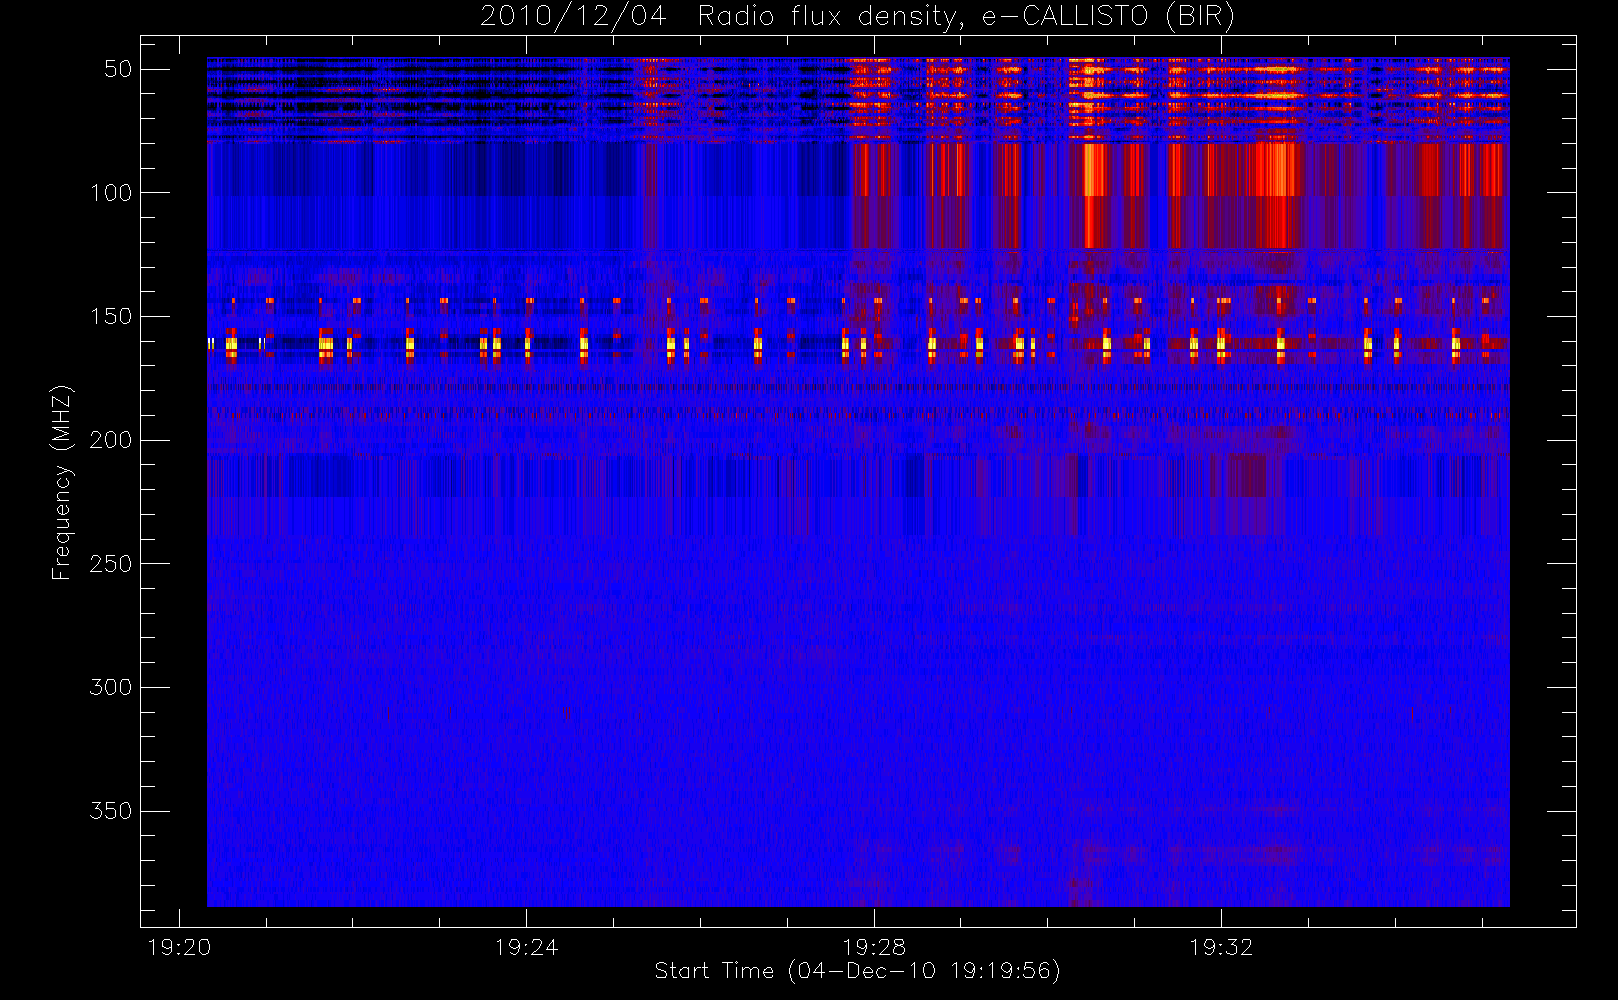1618x1000 pixels.
Task: Click the plot title '2010/12/04 Radio flux density, e-CALLISTO (BIR)'
Action: coord(857,17)
